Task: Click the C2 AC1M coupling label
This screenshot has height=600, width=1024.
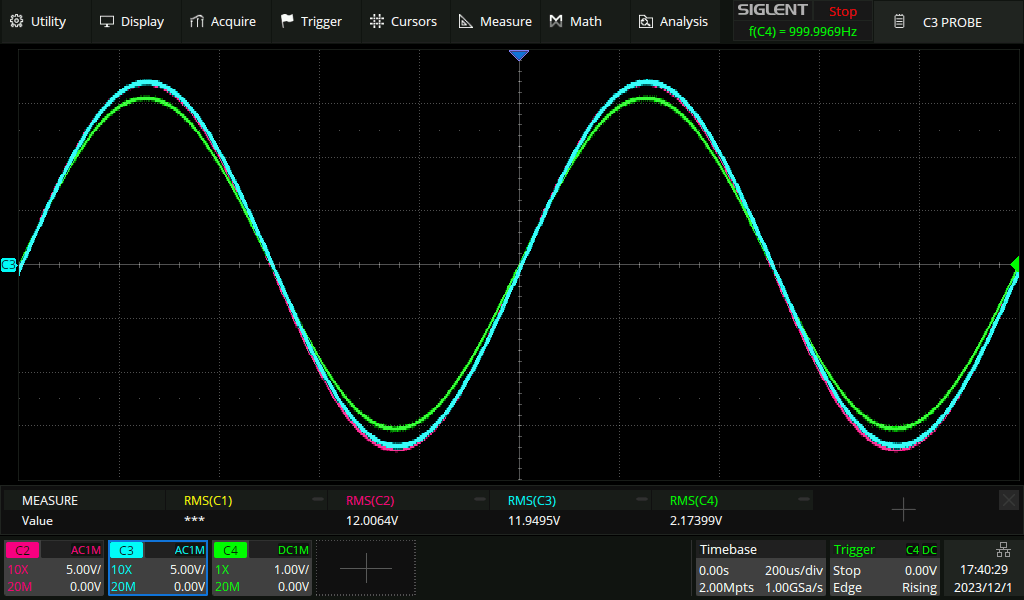Action: pos(86,550)
